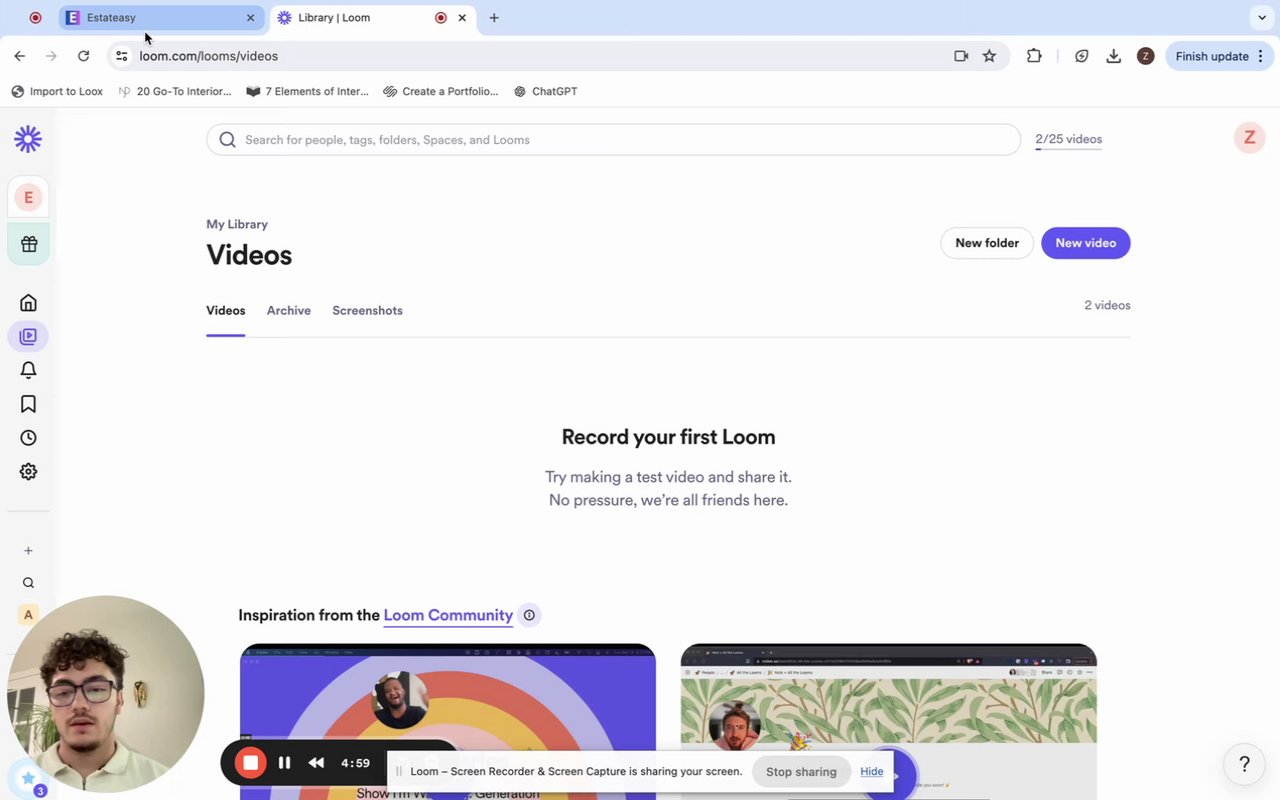Open the E workspace avatar in the sidebar
The image size is (1280, 800).
[28, 197]
